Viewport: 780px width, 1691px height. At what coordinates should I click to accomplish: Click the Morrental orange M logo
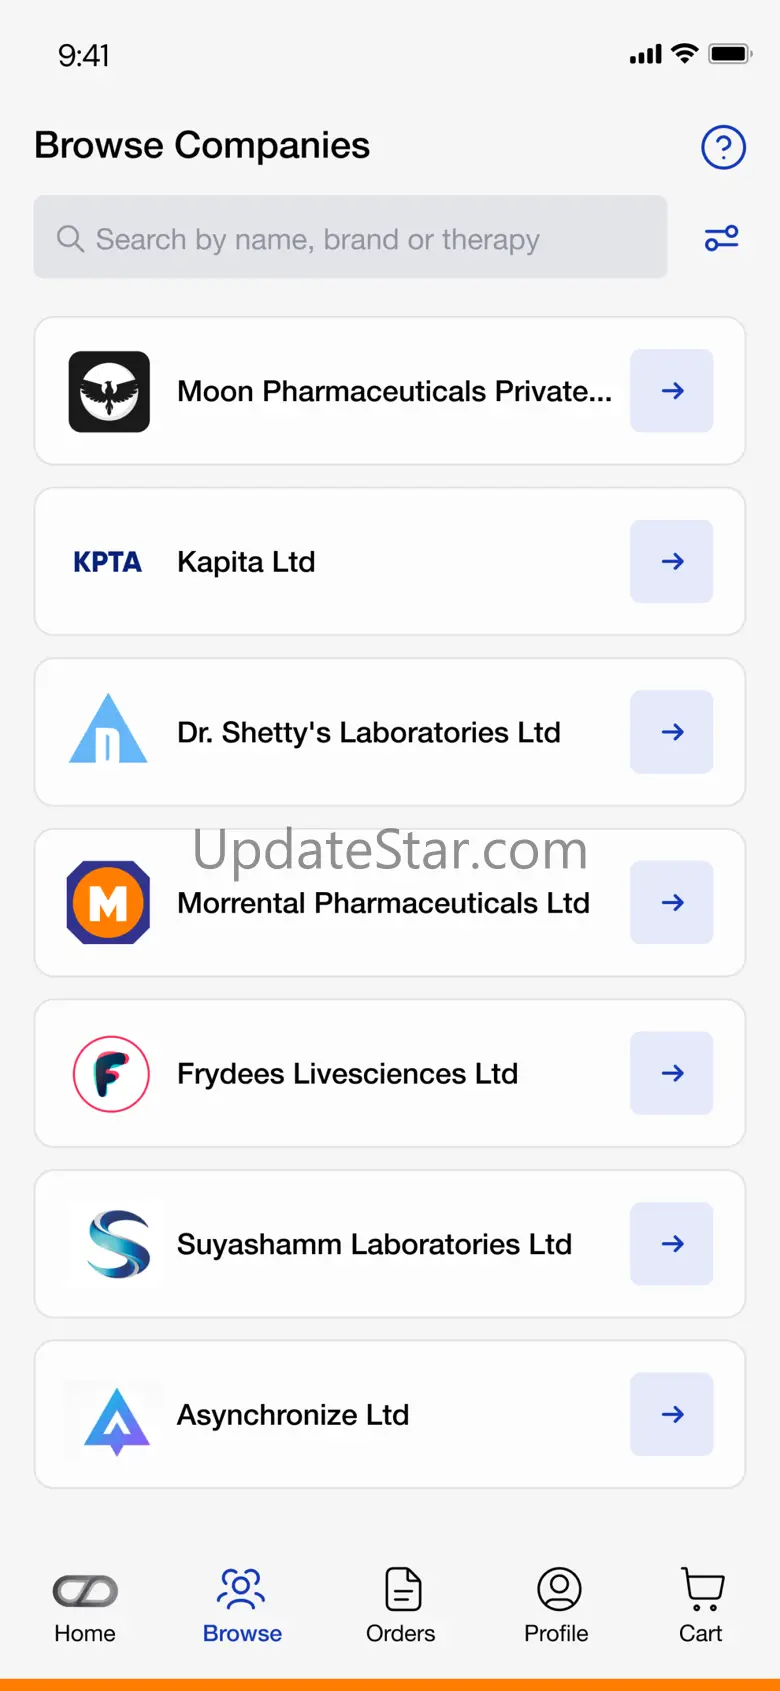coord(108,903)
